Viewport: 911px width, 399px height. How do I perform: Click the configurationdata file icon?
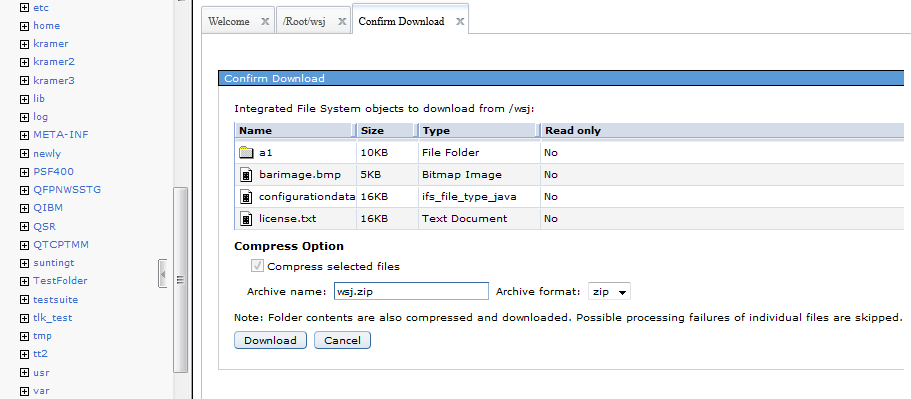[x=247, y=197]
